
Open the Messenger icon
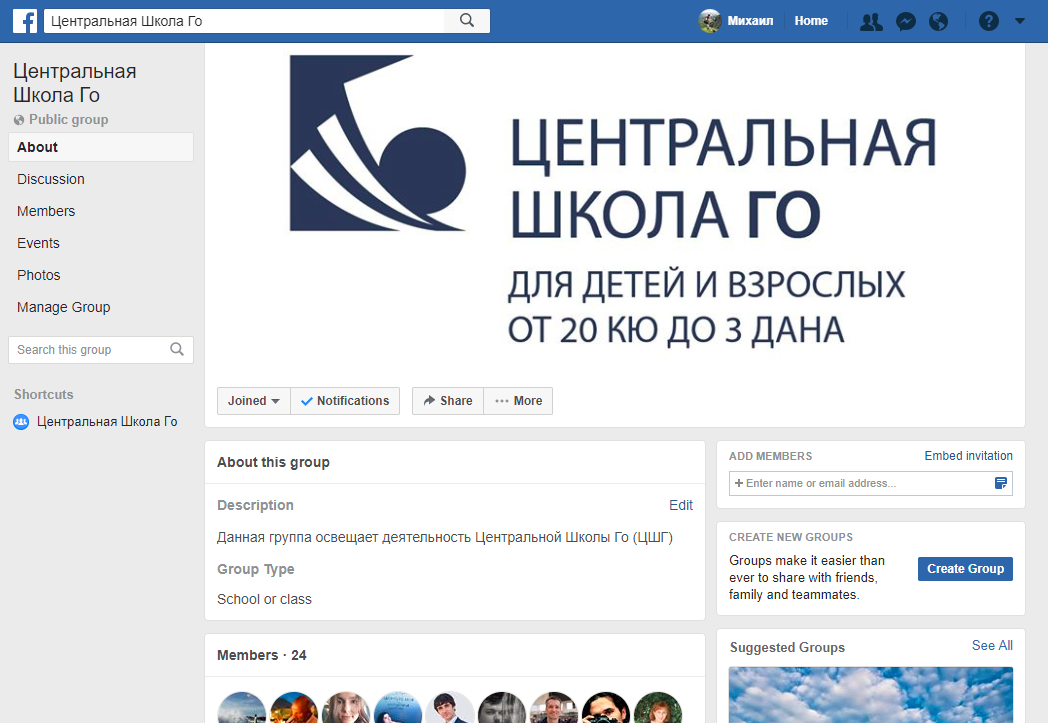tap(906, 21)
